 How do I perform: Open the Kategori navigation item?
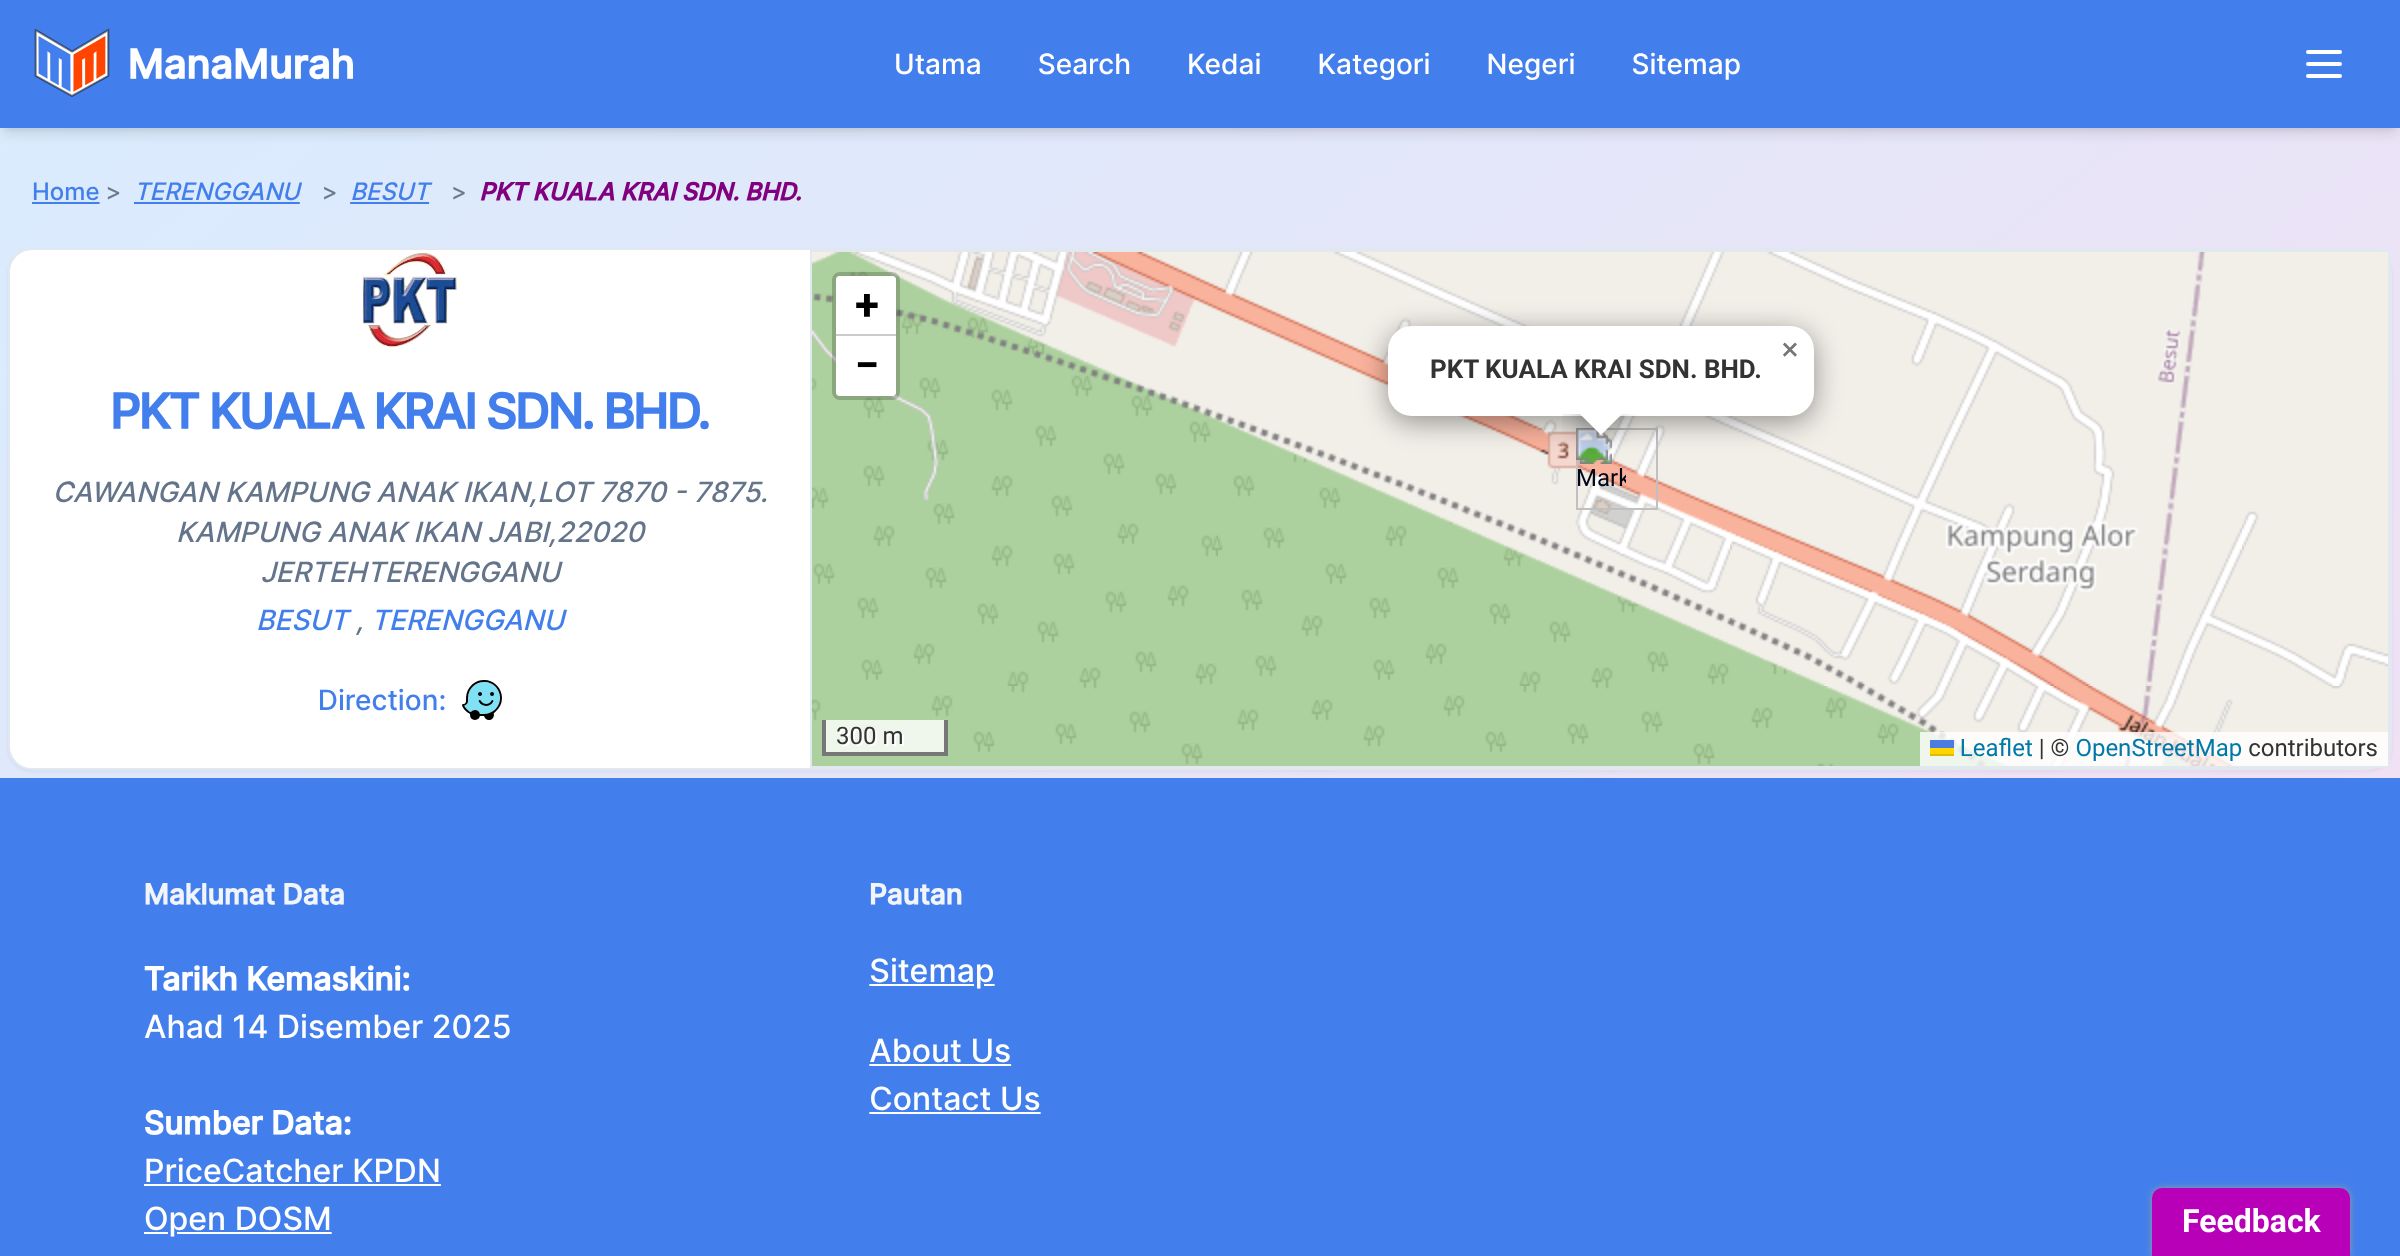pyautogui.click(x=1373, y=64)
